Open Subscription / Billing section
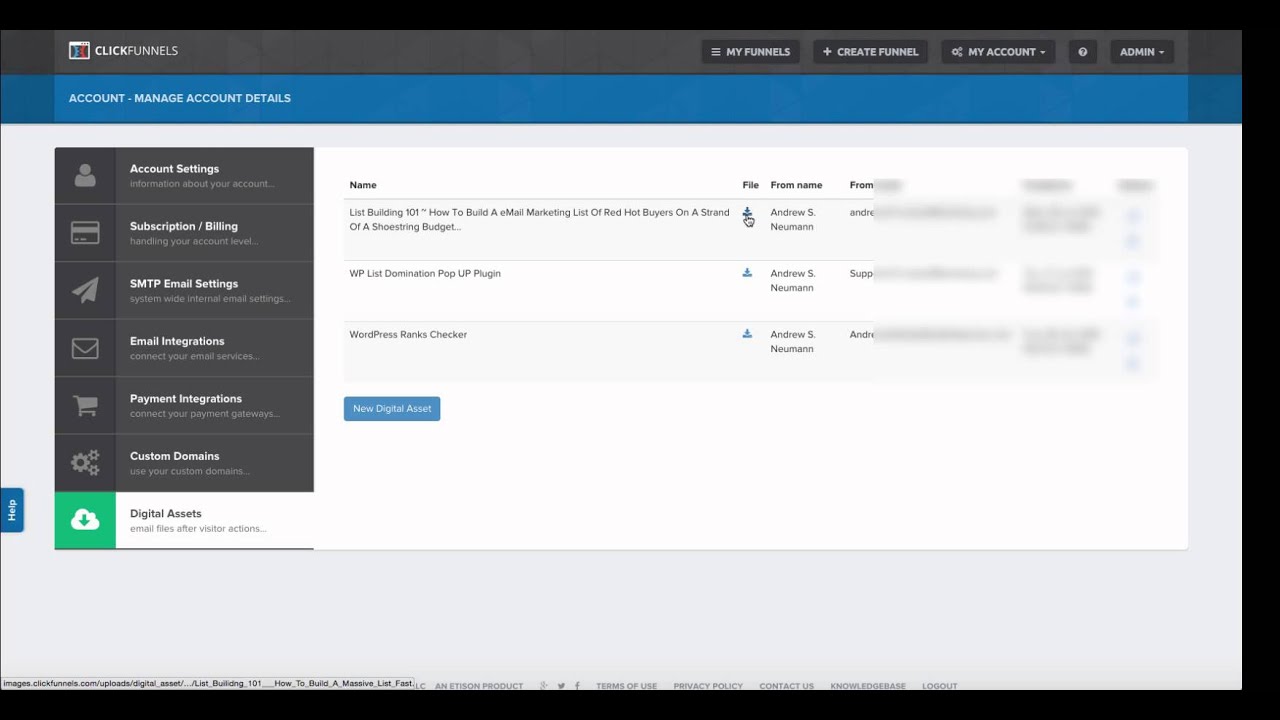This screenshot has height=720, width=1280. click(184, 233)
